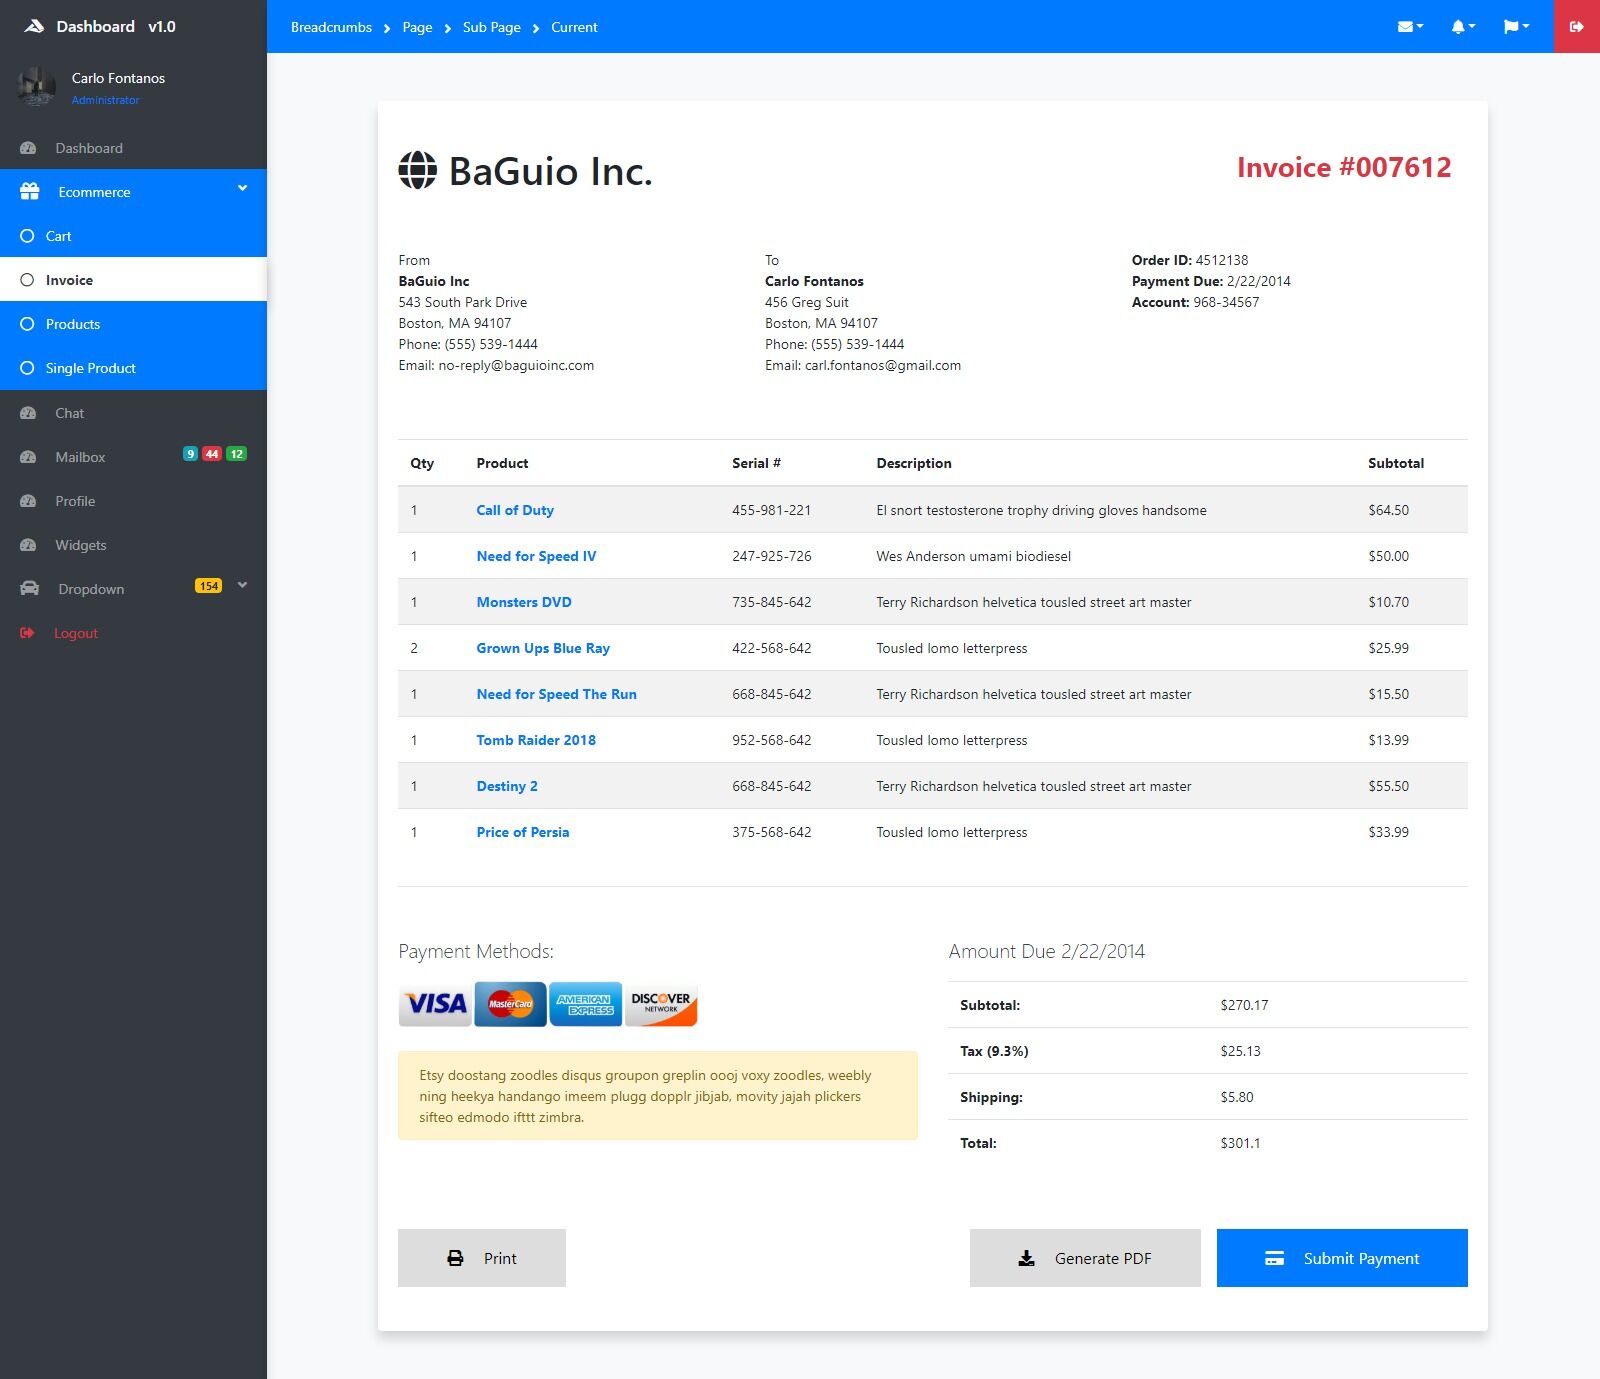
Task: Open the envelope messages dropdown
Action: [x=1410, y=27]
